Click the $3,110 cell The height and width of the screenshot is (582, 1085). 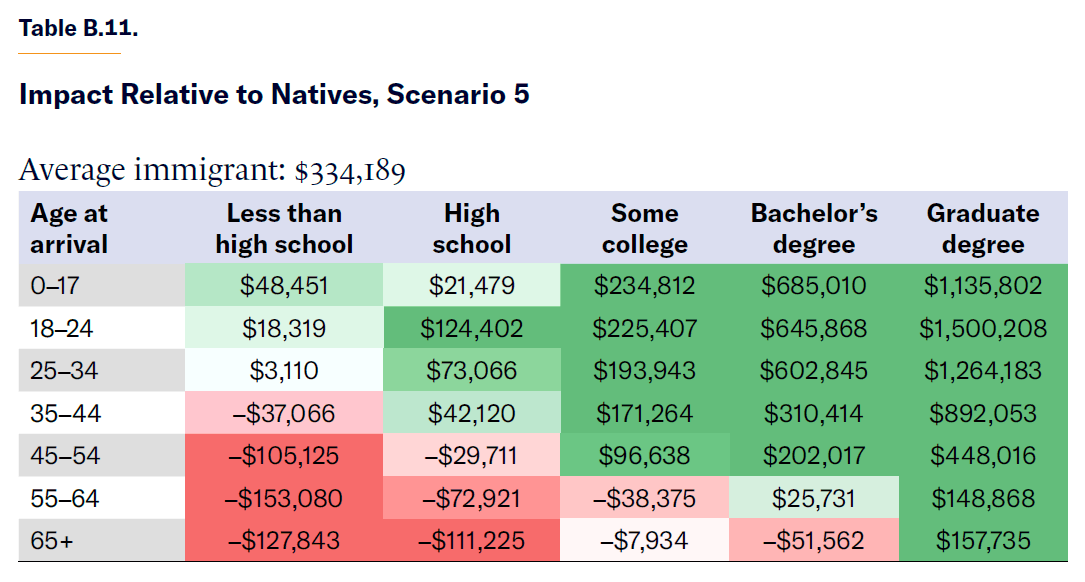[x=284, y=371]
